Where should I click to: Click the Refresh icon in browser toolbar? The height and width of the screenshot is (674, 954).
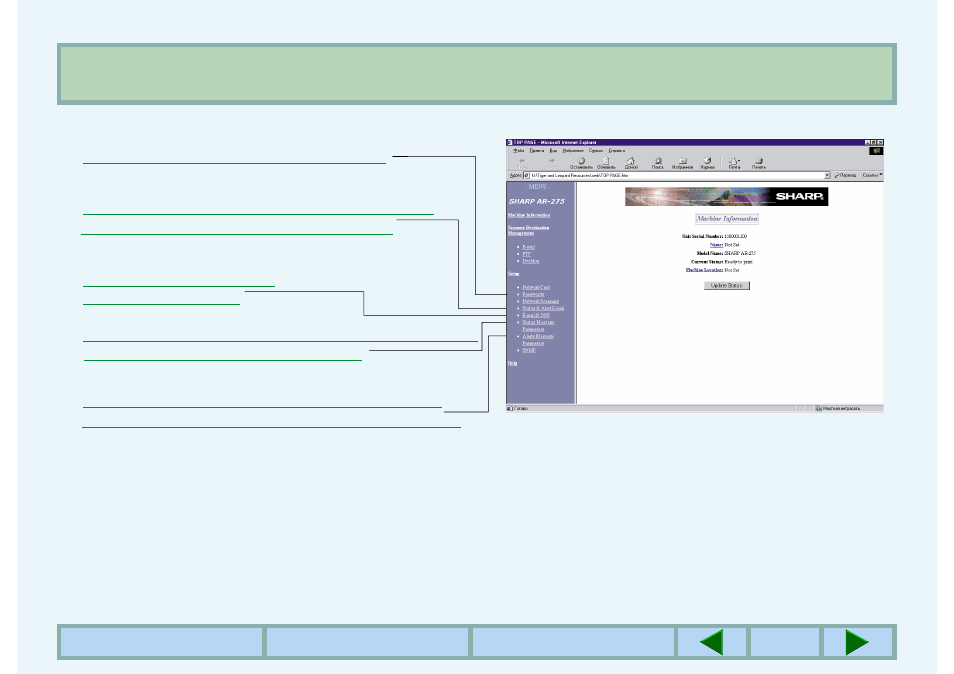tap(606, 163)
